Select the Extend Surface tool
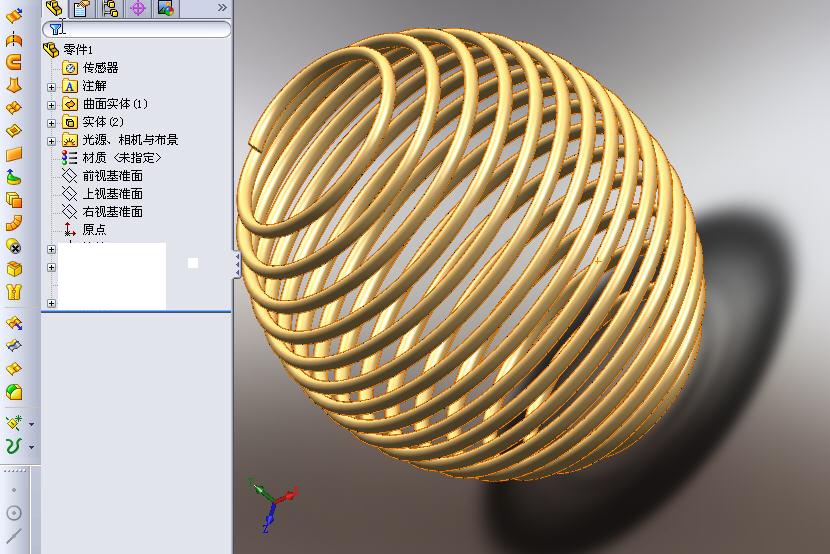This screenshot has height=554, width=830. point(14,323)
